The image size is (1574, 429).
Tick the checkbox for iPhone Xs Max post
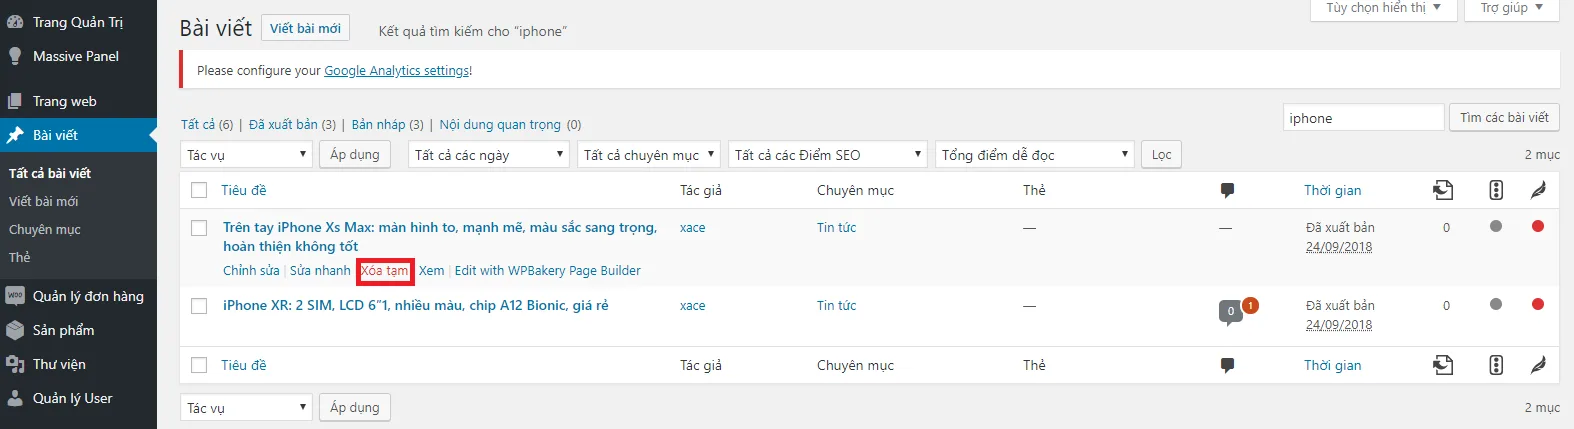(199, 228)
